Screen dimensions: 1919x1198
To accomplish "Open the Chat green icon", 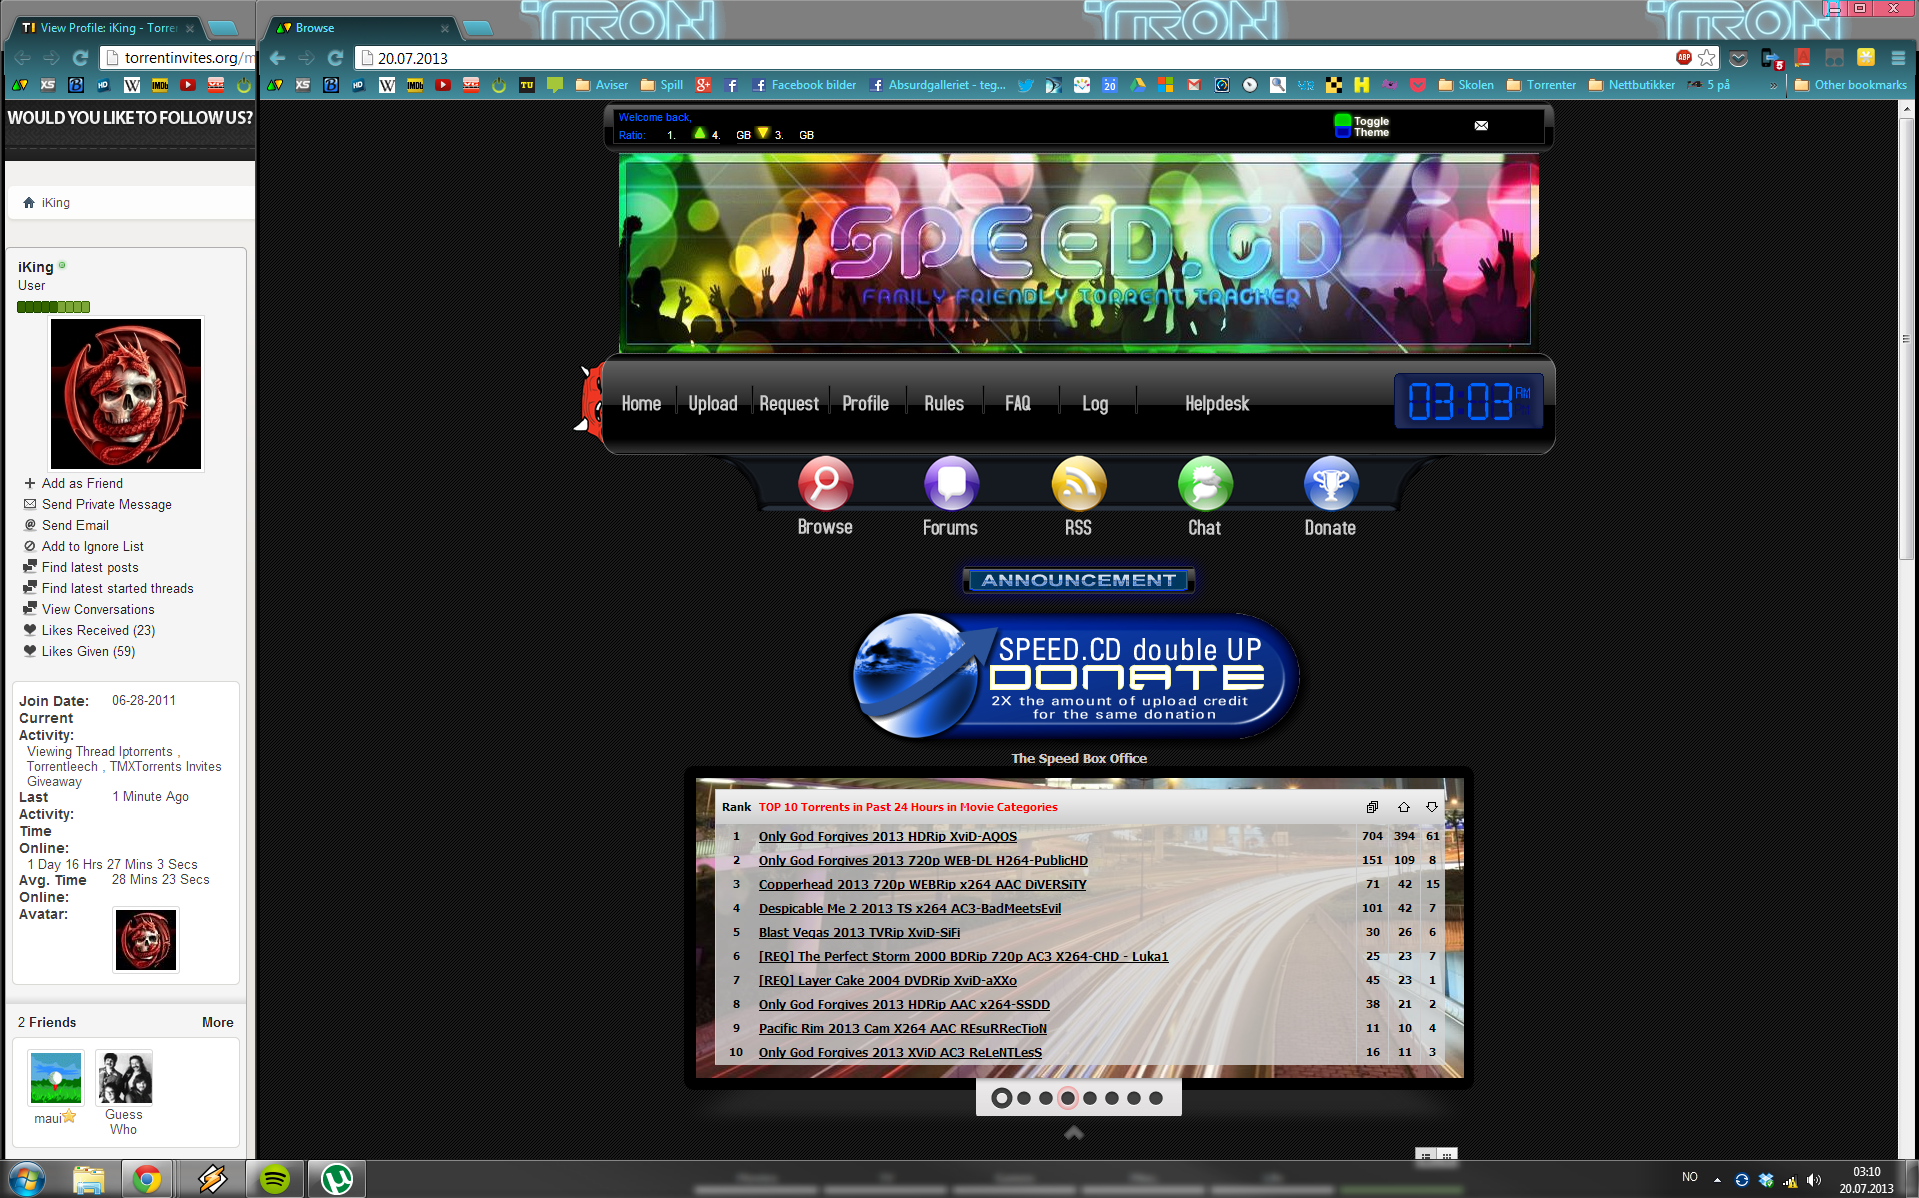I will 1205,483.
